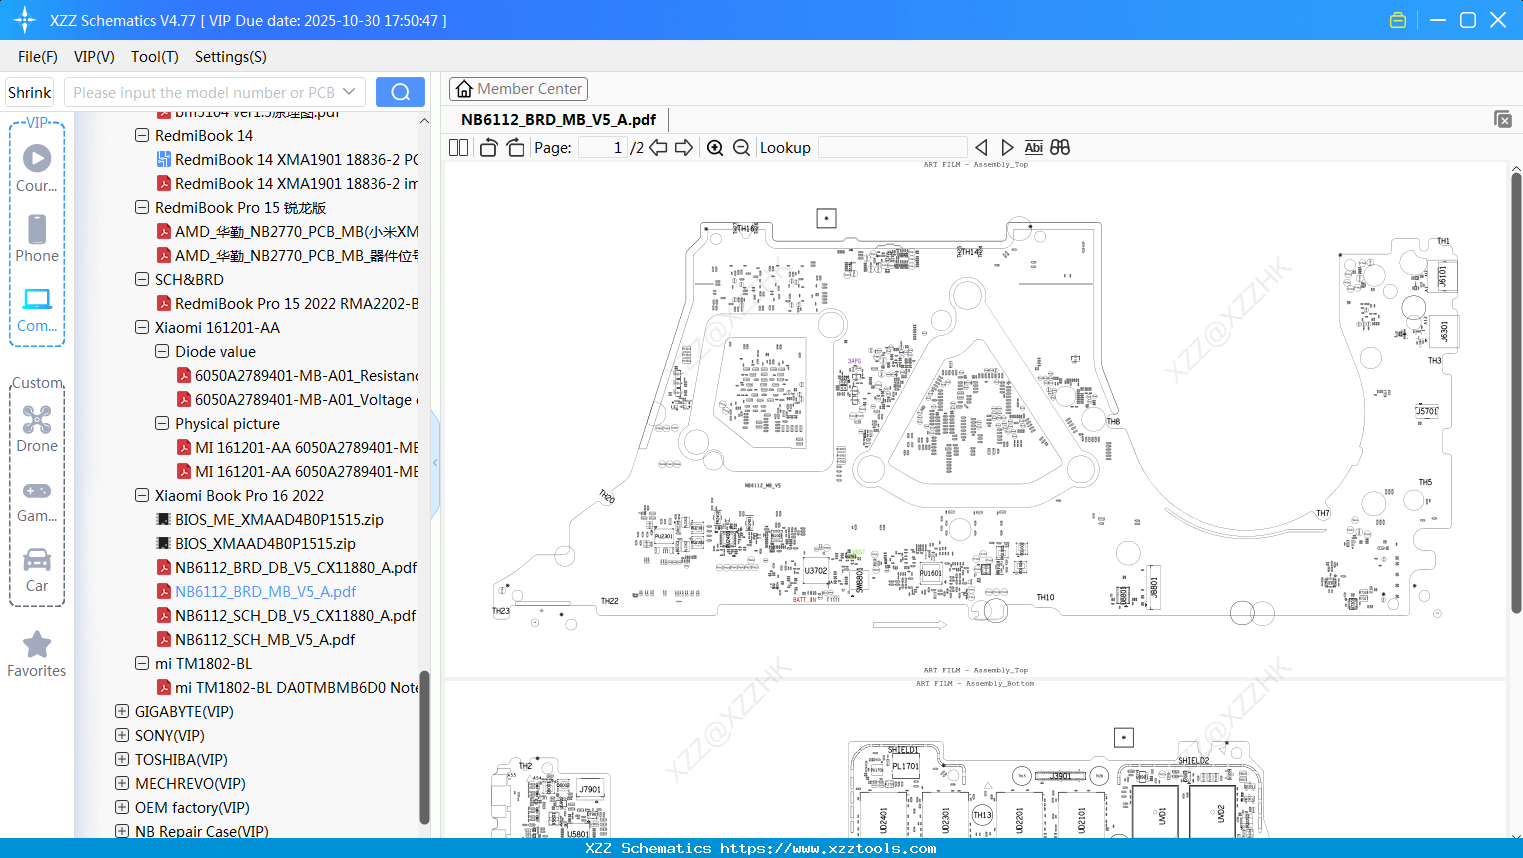
Task: Select the Computer category icon
Action: tap(37, 309)
